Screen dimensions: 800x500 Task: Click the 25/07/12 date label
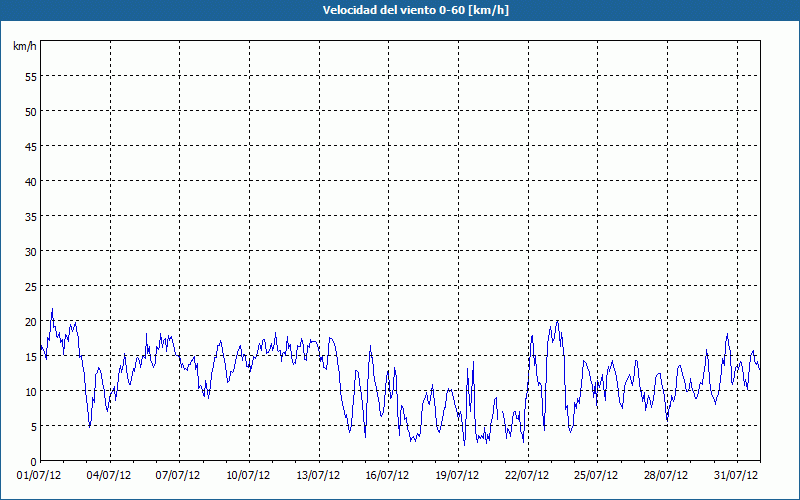pos(596,476)
